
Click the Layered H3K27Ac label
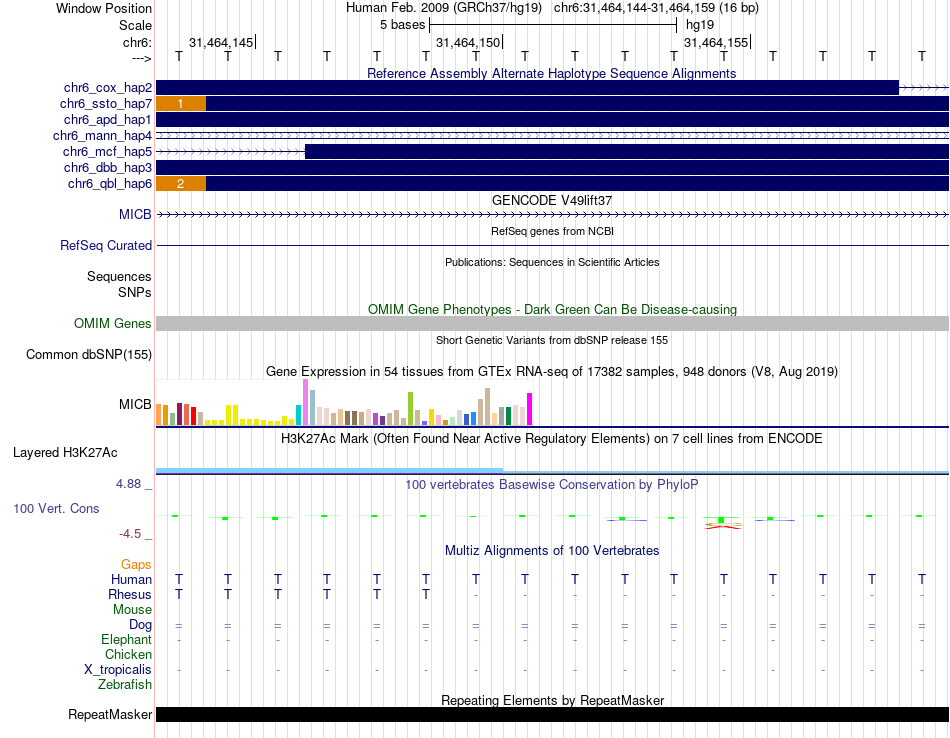(x=65, y=453)
